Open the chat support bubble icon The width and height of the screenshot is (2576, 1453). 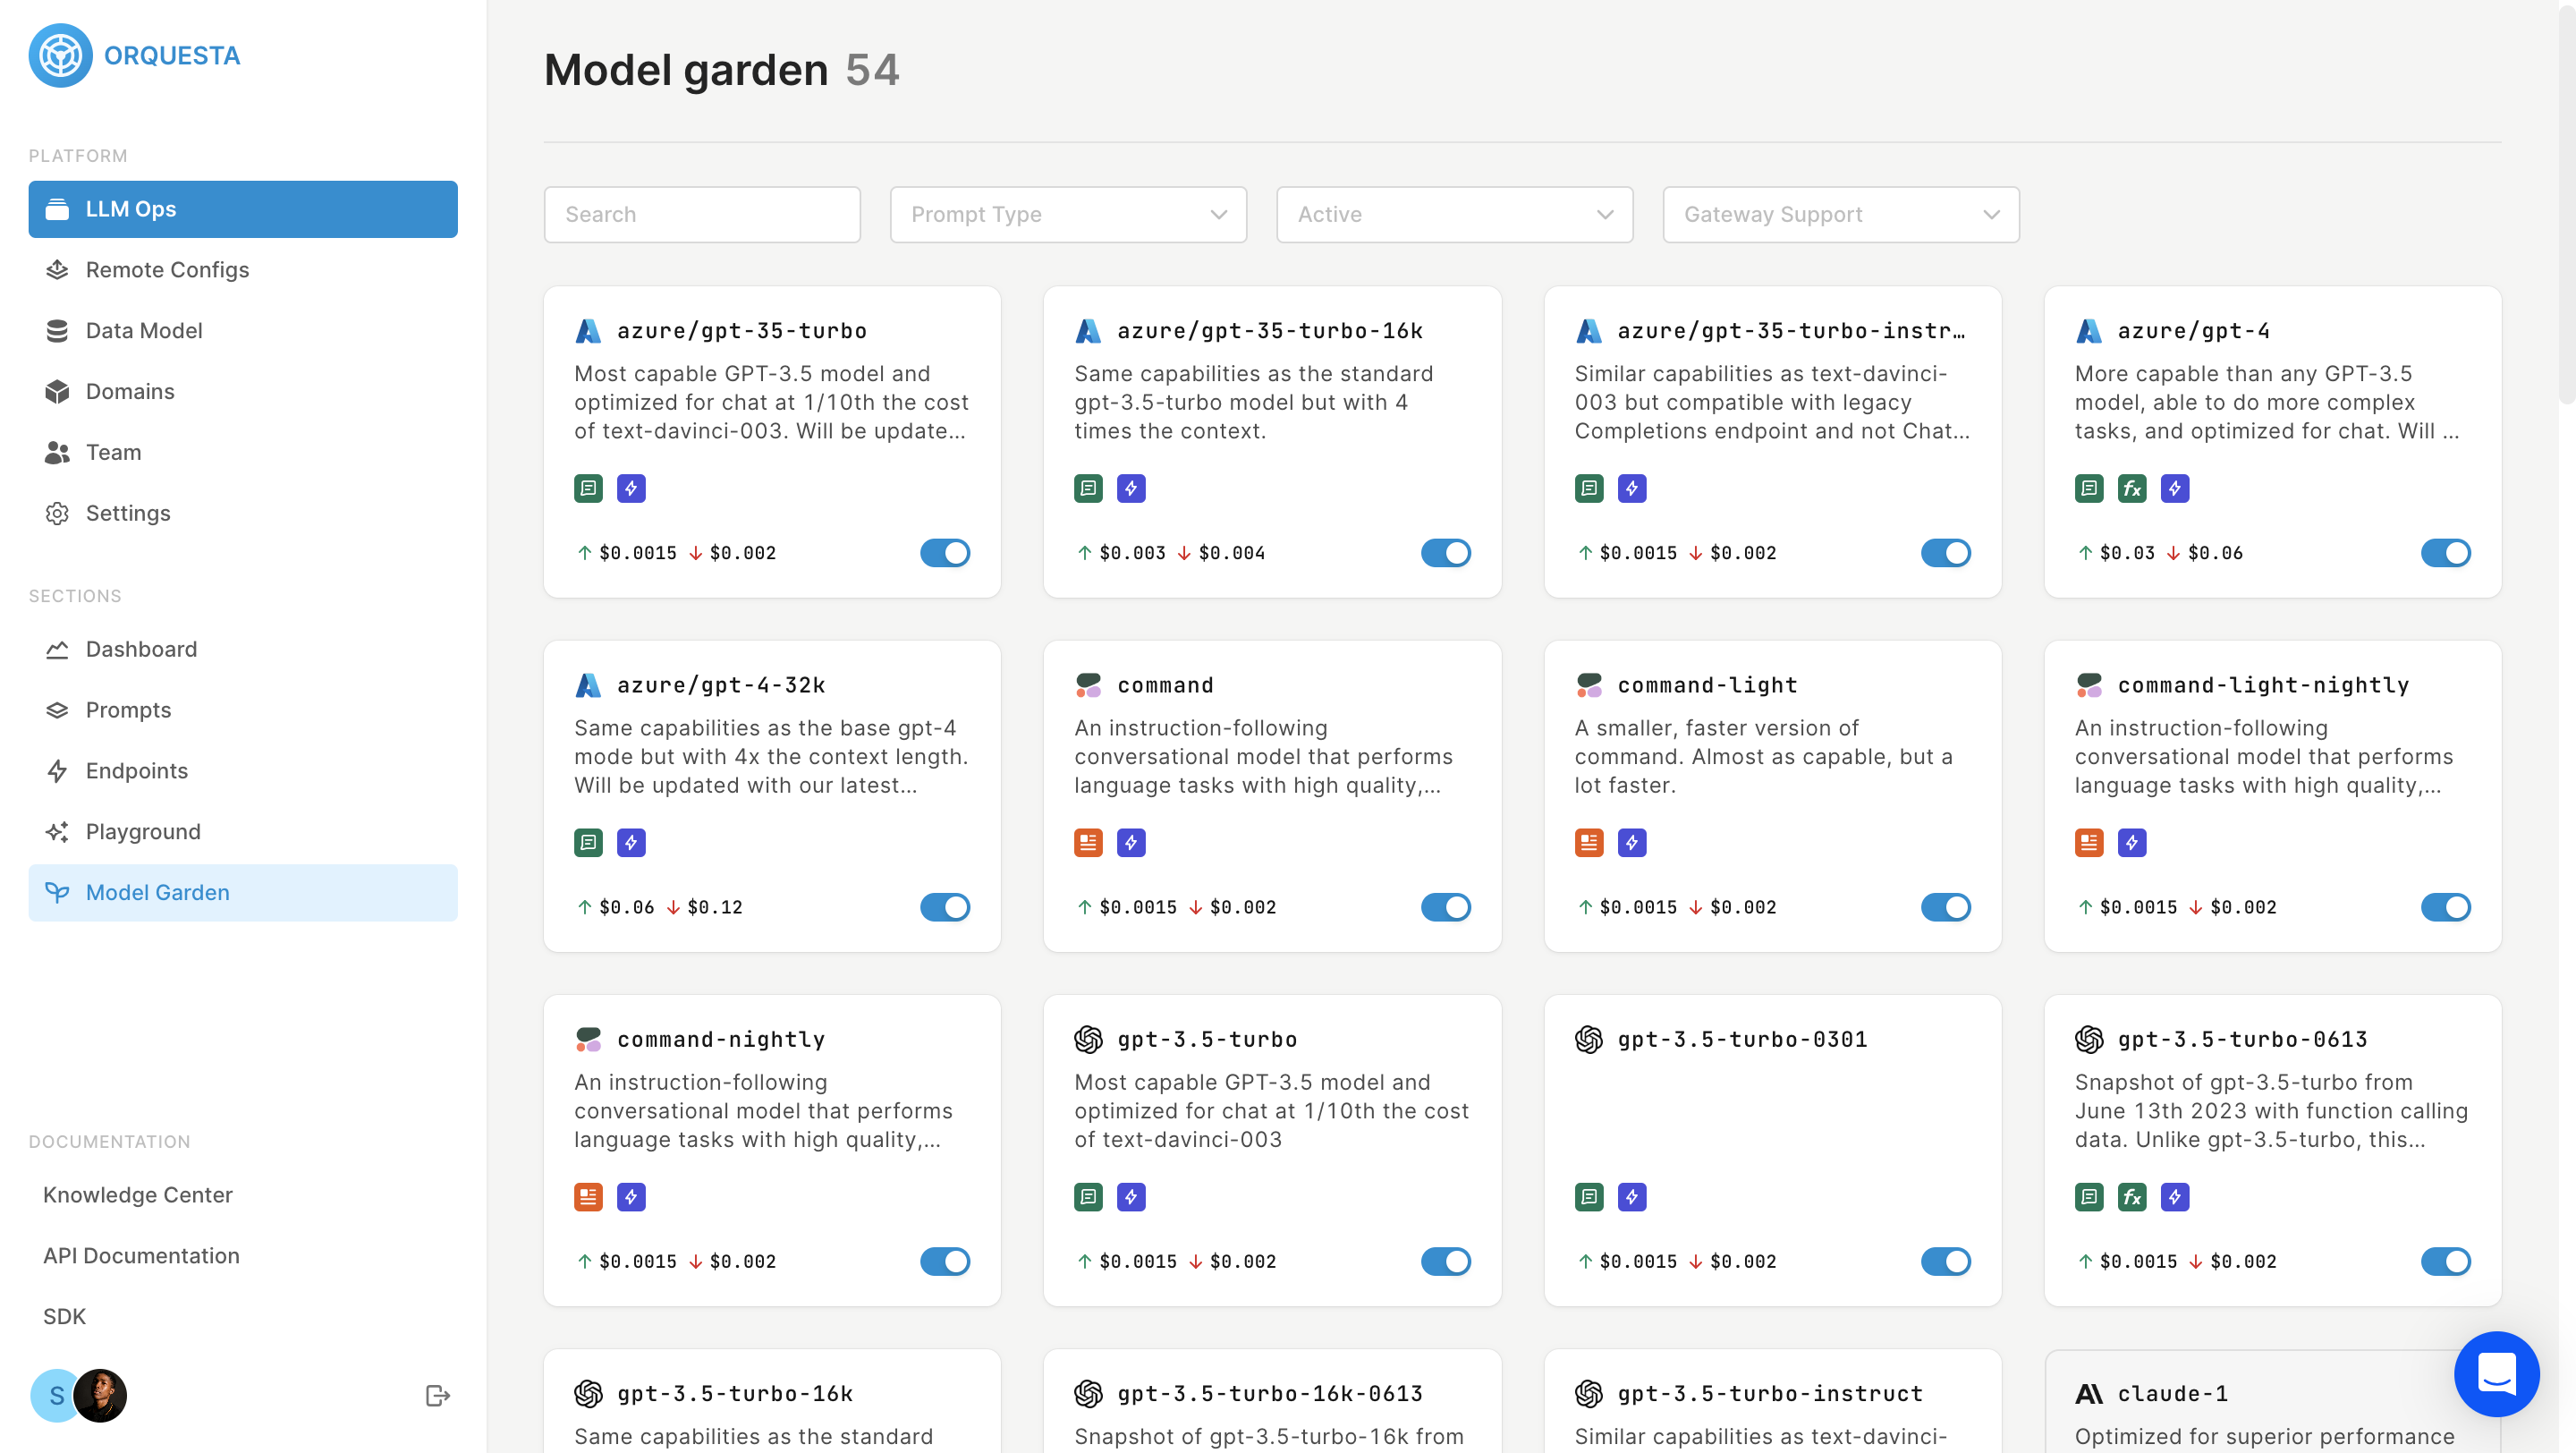[x=2496, y=1374]
